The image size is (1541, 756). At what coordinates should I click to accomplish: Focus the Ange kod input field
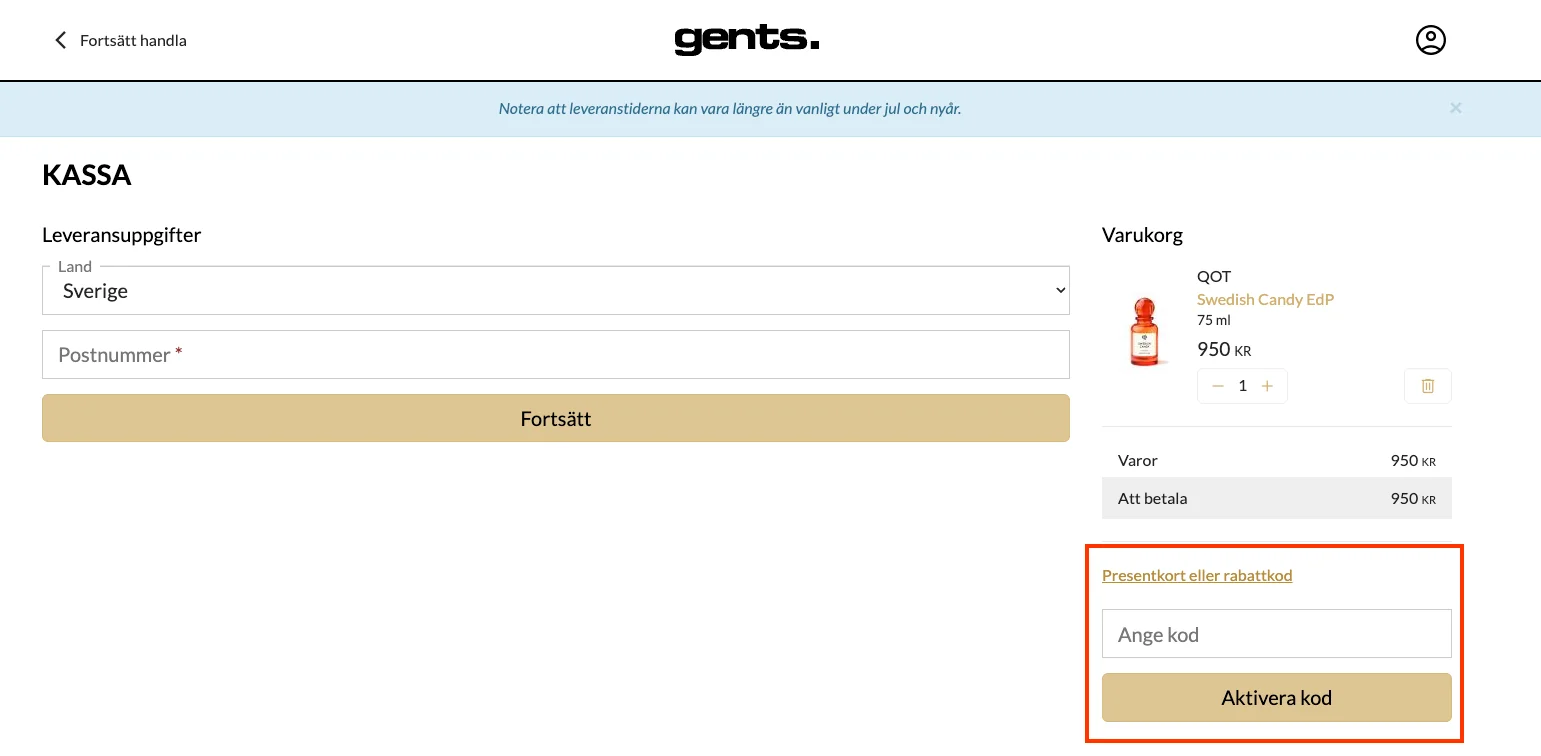1276,634
